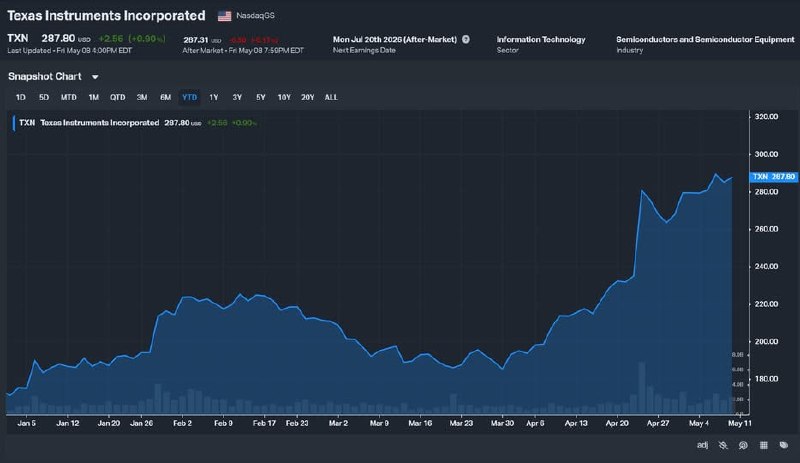Select the 1D time range
Viewport: 800px width, 463px height.
20,97
